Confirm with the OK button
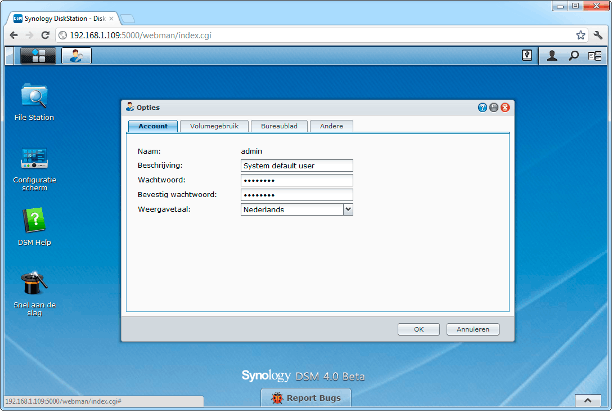The height and width of the screenshot is (411, 612). [418, 329]
